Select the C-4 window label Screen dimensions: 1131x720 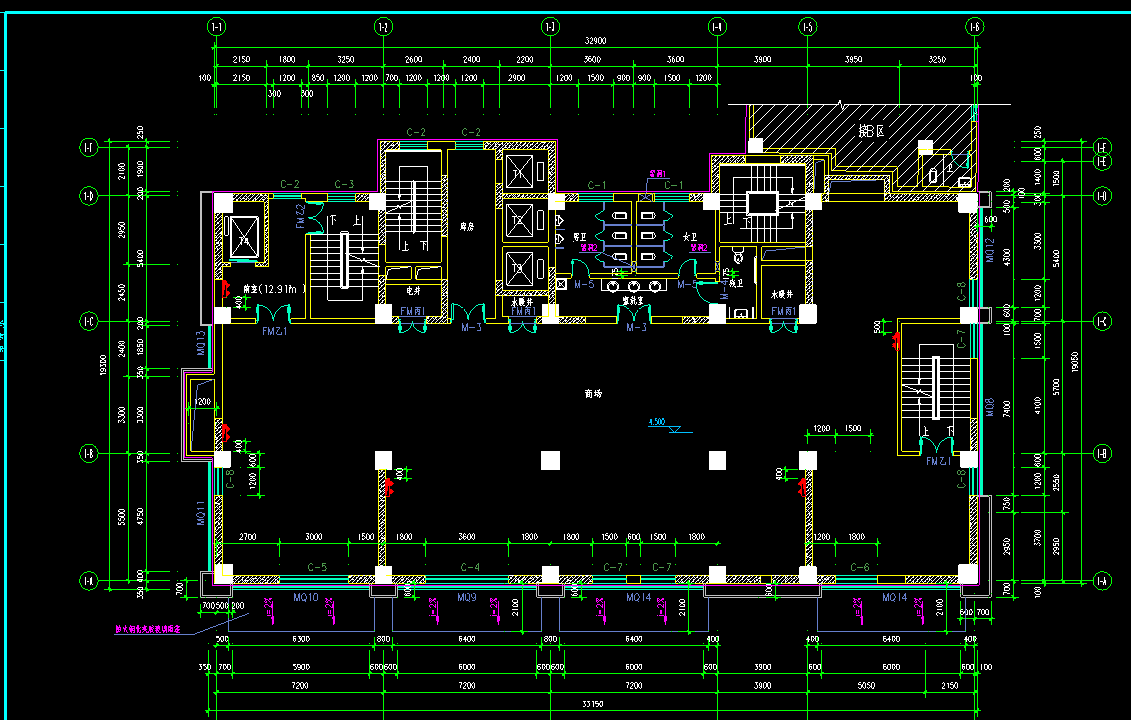(470, 568)
